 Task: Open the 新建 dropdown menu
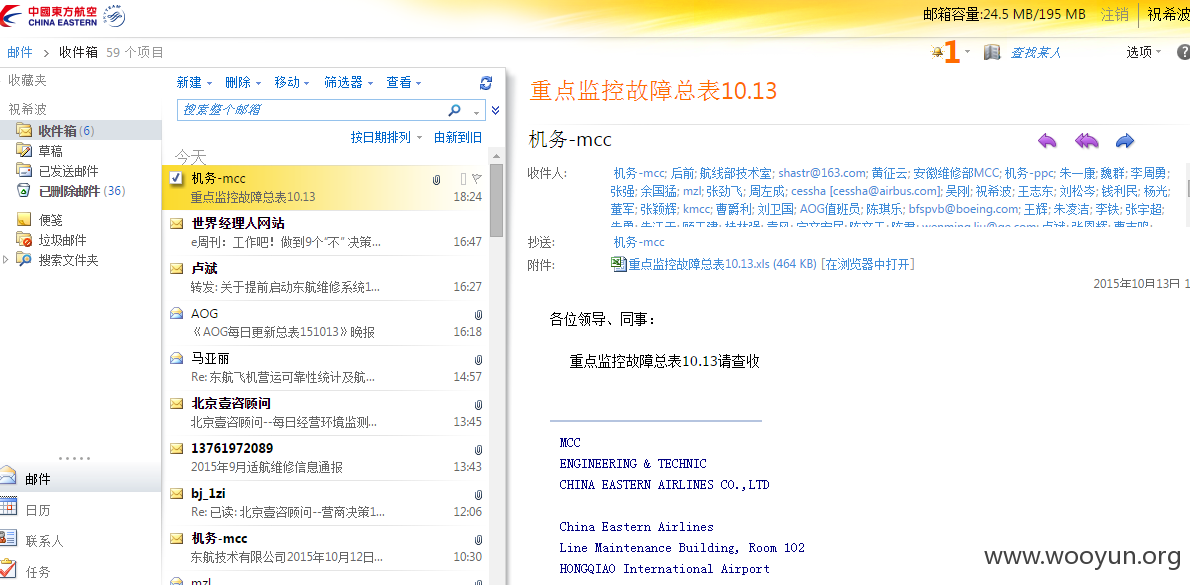(x=194, y=83)
